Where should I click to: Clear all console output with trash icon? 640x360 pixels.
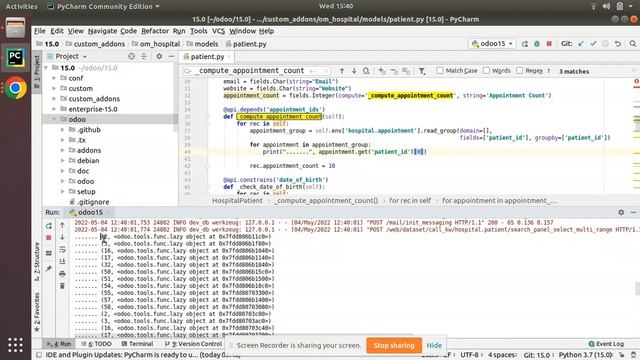[62, 286]
